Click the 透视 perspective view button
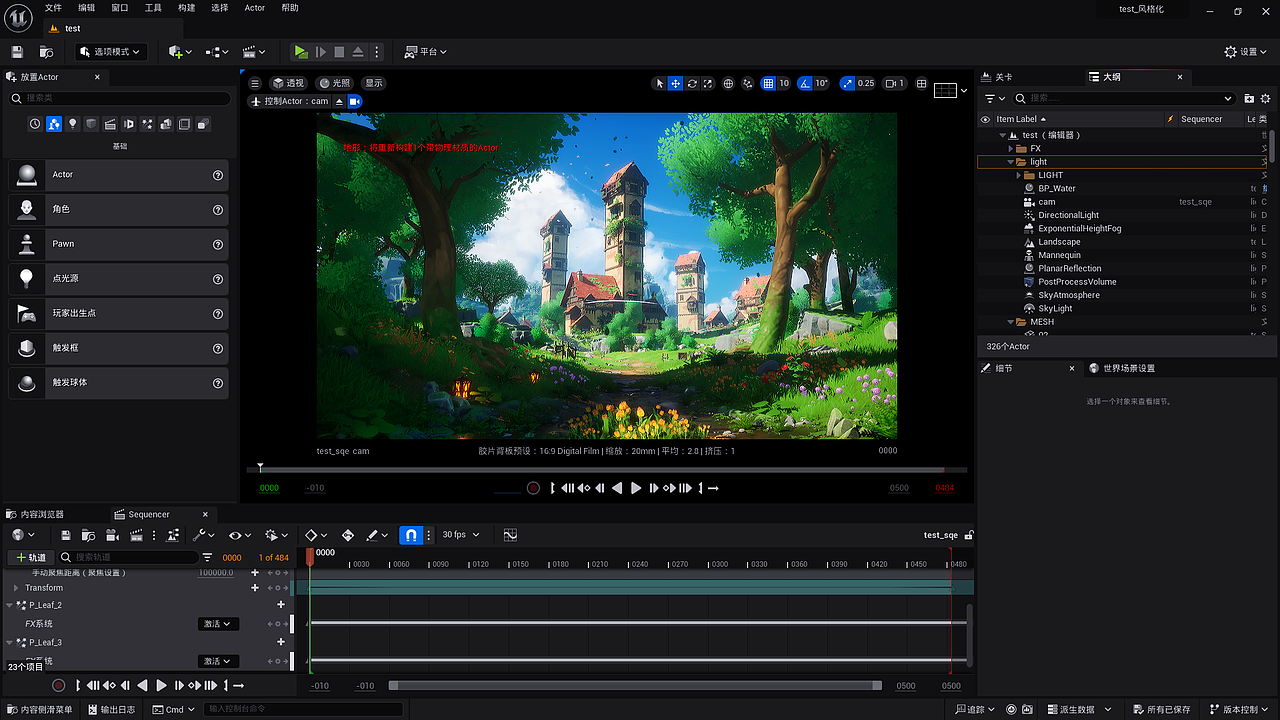This screenshot has width=1280, height=720. click(288, 83)
